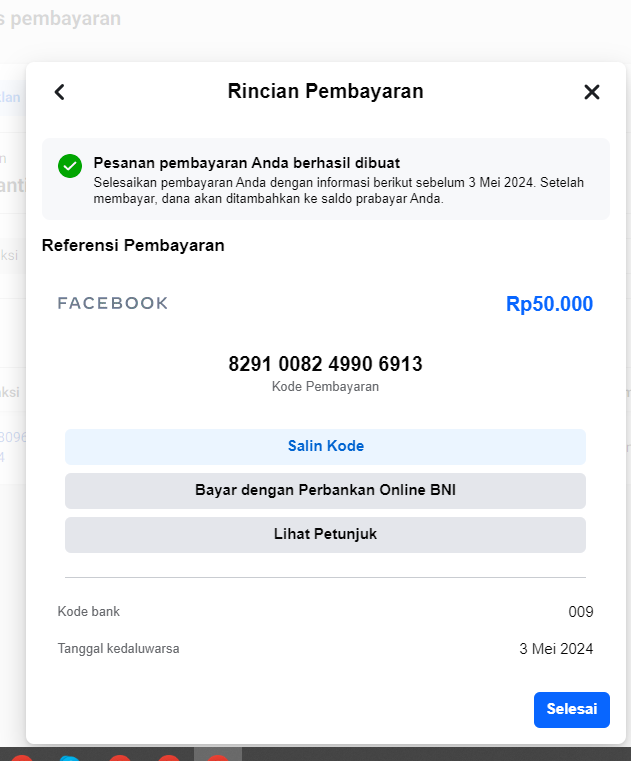This screenshot has width=631, height=761.
Task: Open the first red taskbar icon
Action: [x=21, y=758]
